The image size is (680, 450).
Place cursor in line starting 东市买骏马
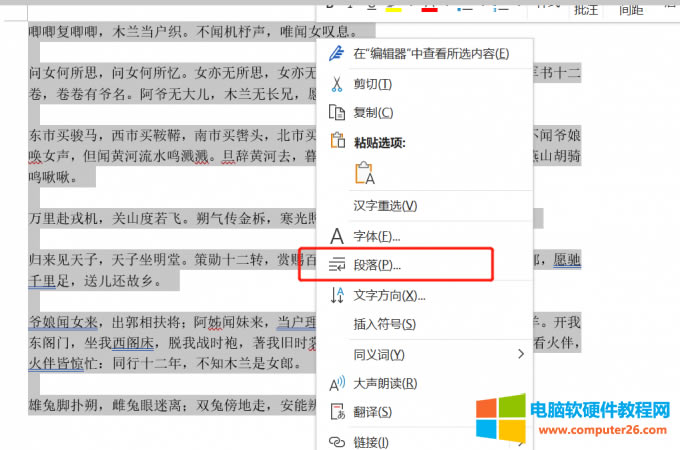[x=172, y=135]
